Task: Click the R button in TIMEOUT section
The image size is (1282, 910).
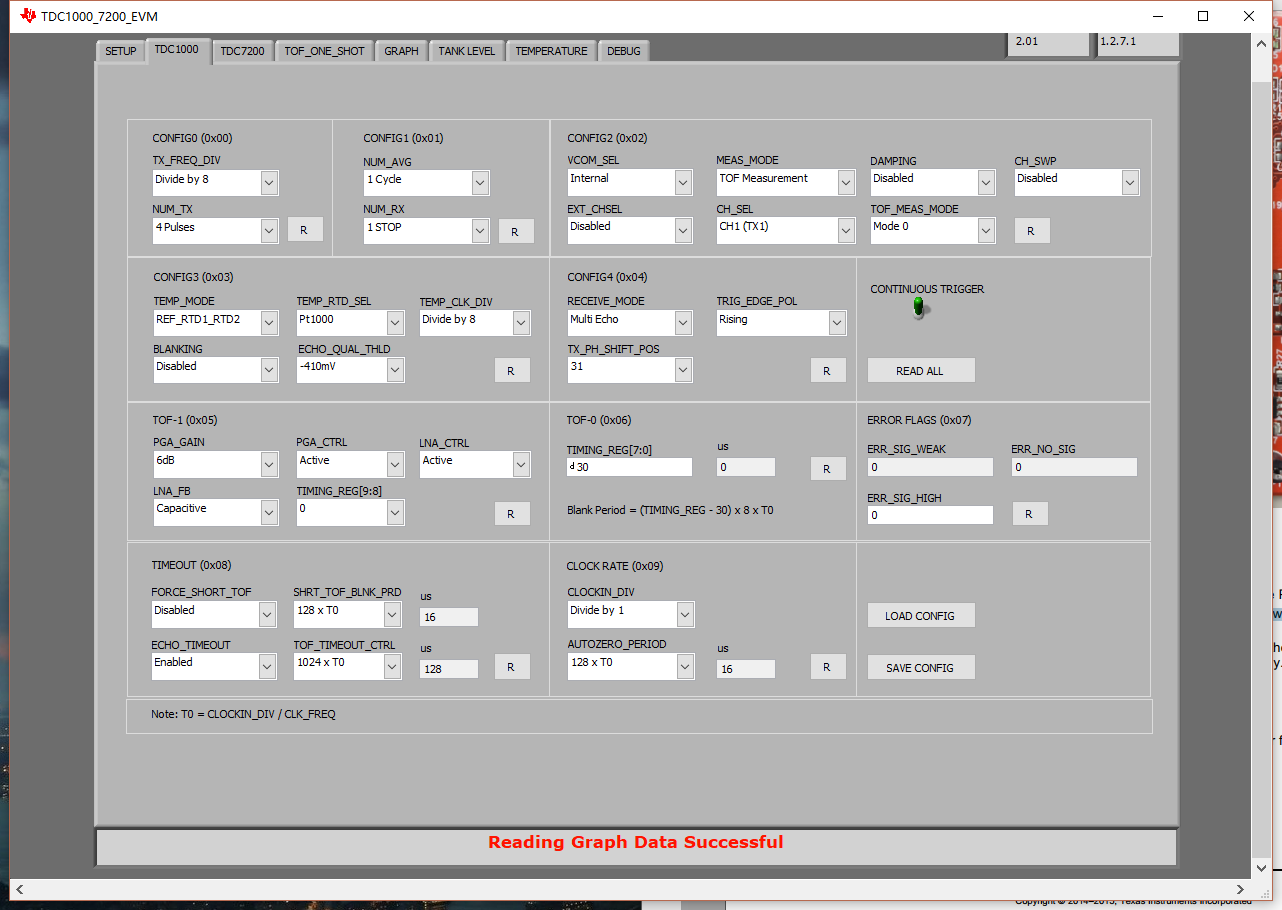Action: (511, 667)
